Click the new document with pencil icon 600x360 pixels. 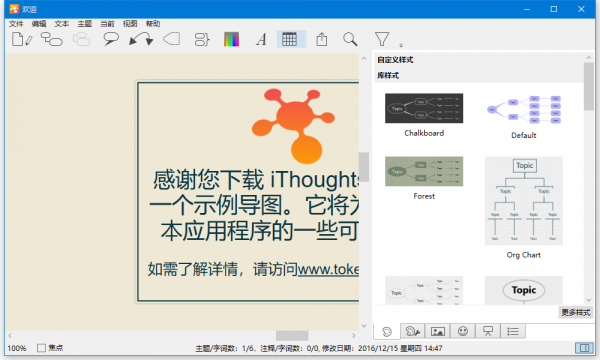pos(22,39)
